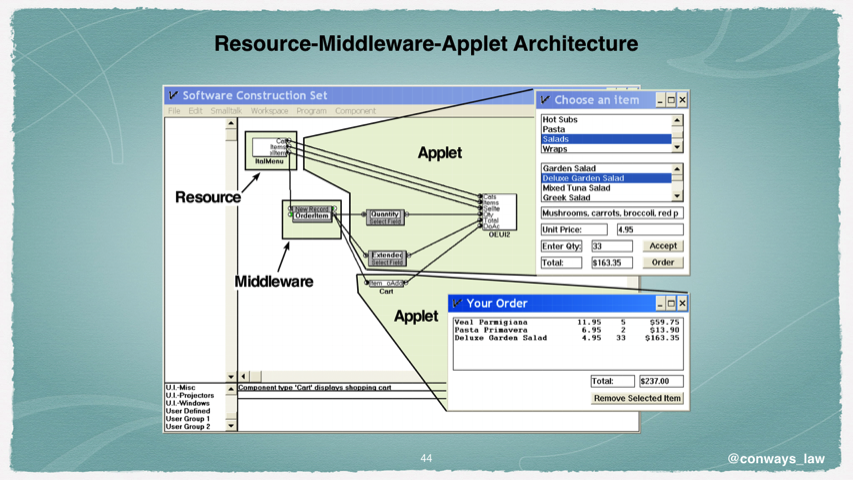Select Deluxe Garden Salad order row
This screenshot has width=853, height=480.
tap(567, 338)
